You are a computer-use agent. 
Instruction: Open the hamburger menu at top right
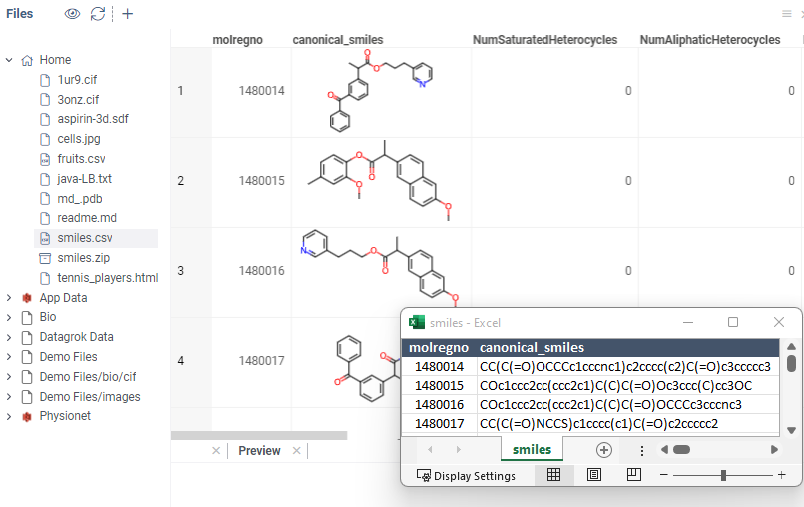[786, 14]
